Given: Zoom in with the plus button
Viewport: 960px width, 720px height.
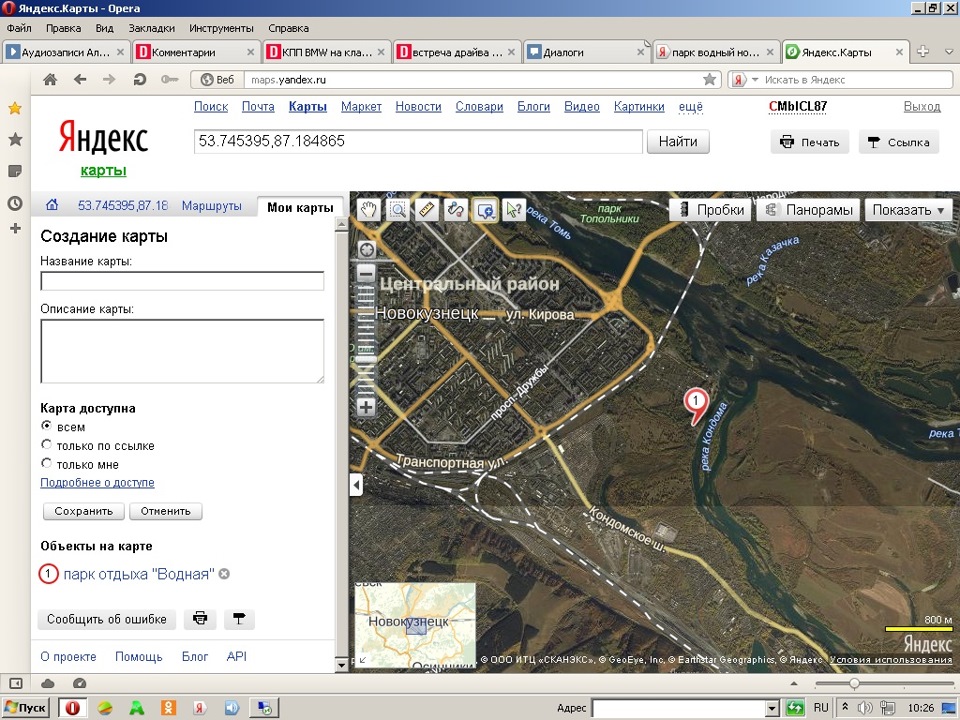Looking at the screenshot, I should point(366,407).
